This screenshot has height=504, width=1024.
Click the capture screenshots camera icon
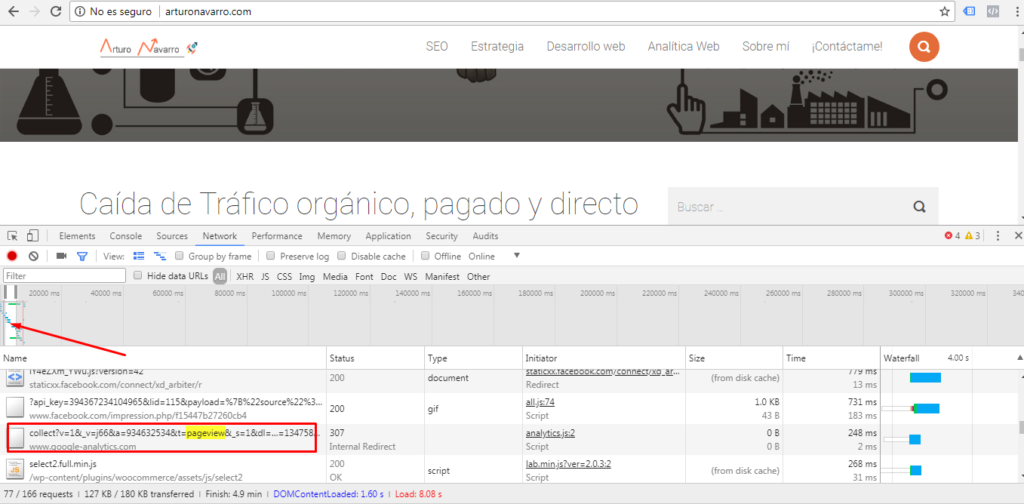pyautogui.click(x=61, y=256)
